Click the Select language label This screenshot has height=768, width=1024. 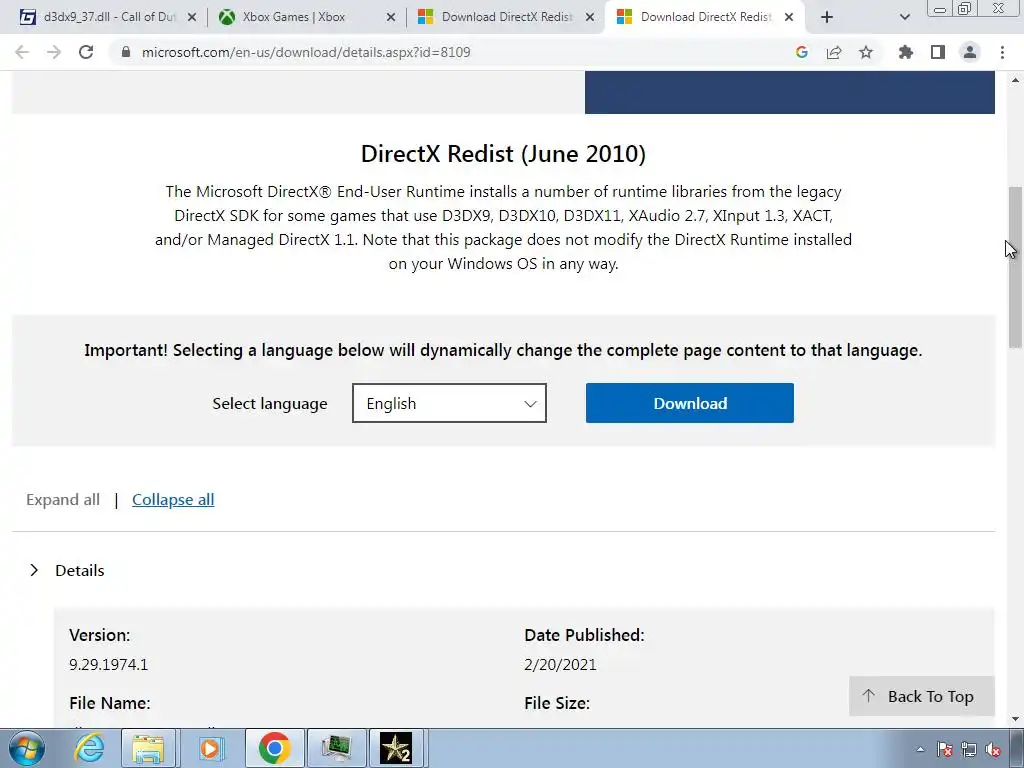coord(270,404)
